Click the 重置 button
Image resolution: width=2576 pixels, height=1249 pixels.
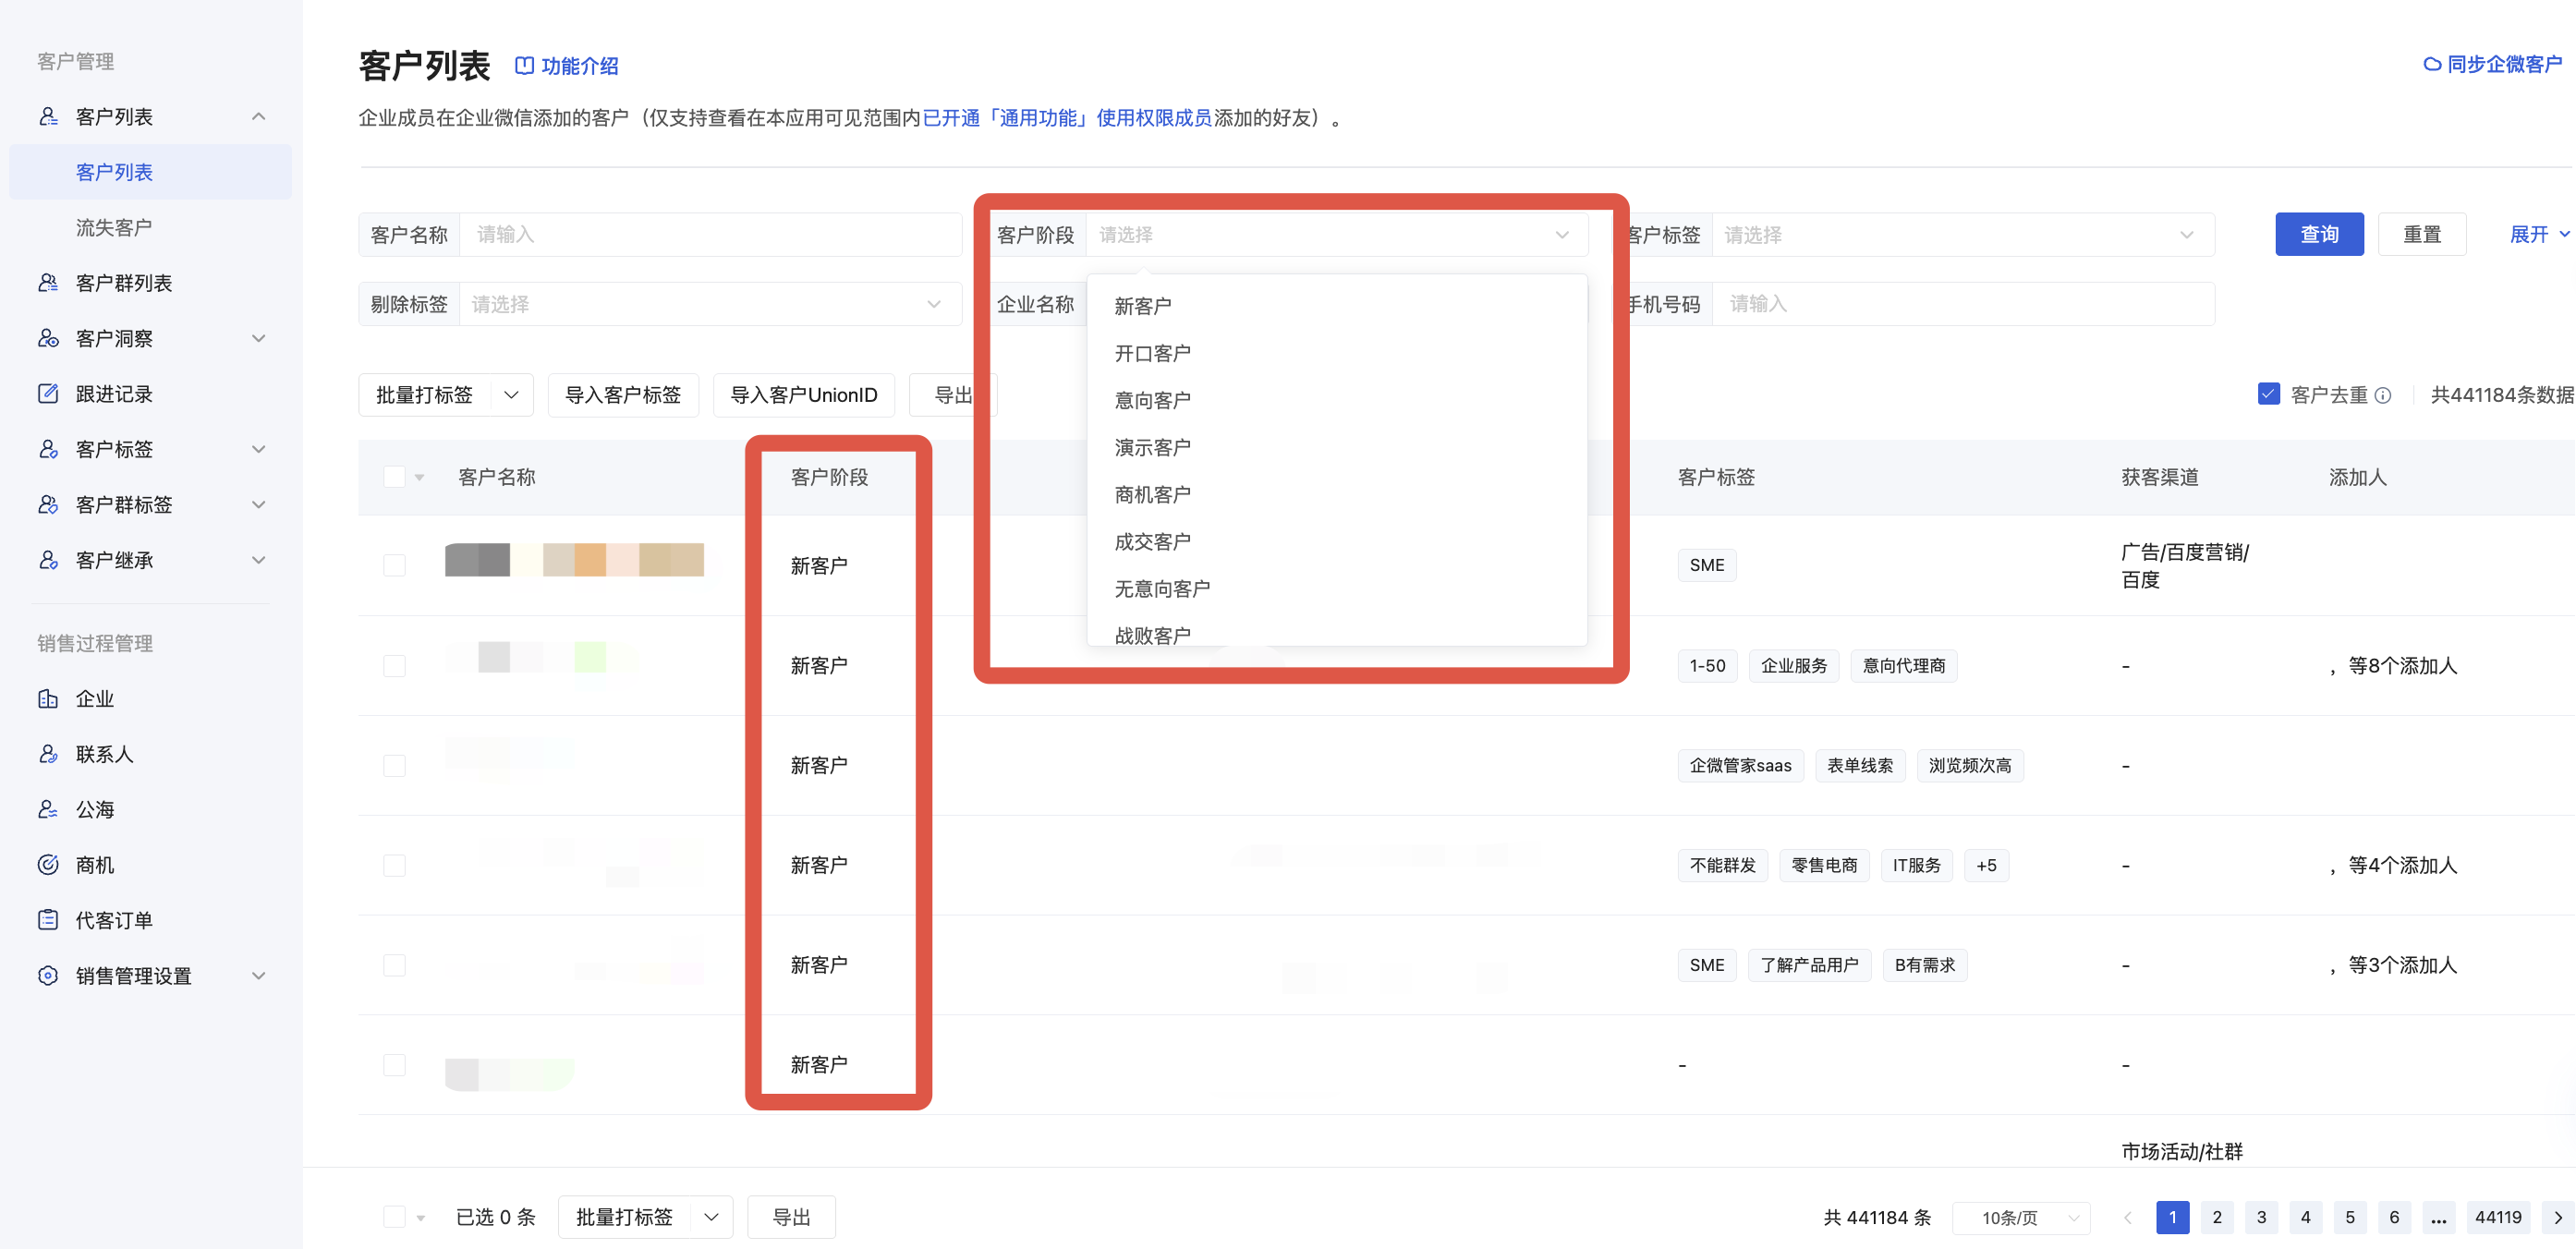tap(2421, 234)
